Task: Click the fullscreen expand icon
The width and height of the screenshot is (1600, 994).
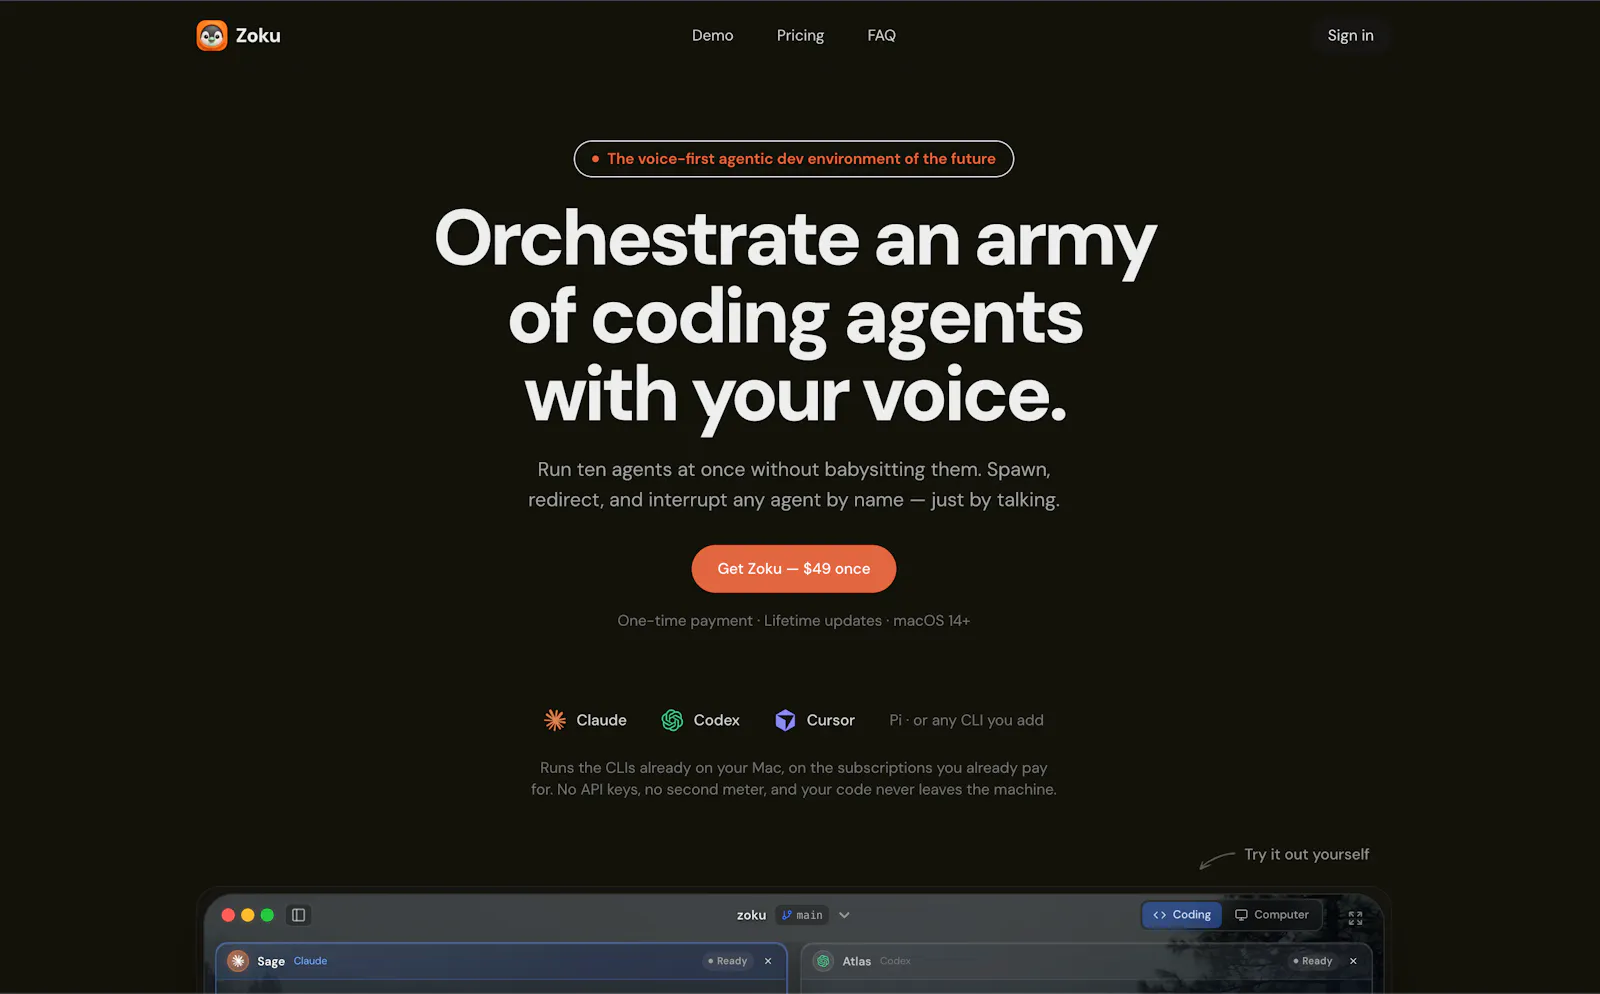Action: 1355,917
